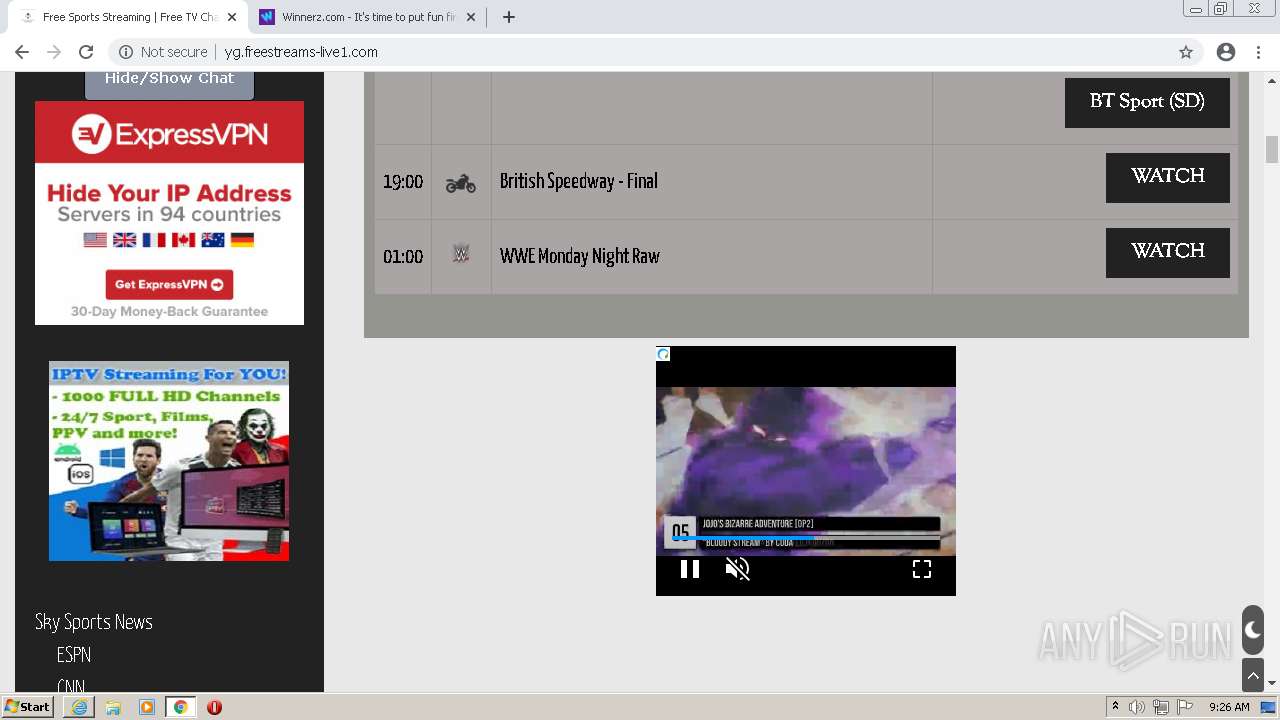1280x720 pixels.
Task: Click the Action Center flag icon
Action: (1185, 707)
